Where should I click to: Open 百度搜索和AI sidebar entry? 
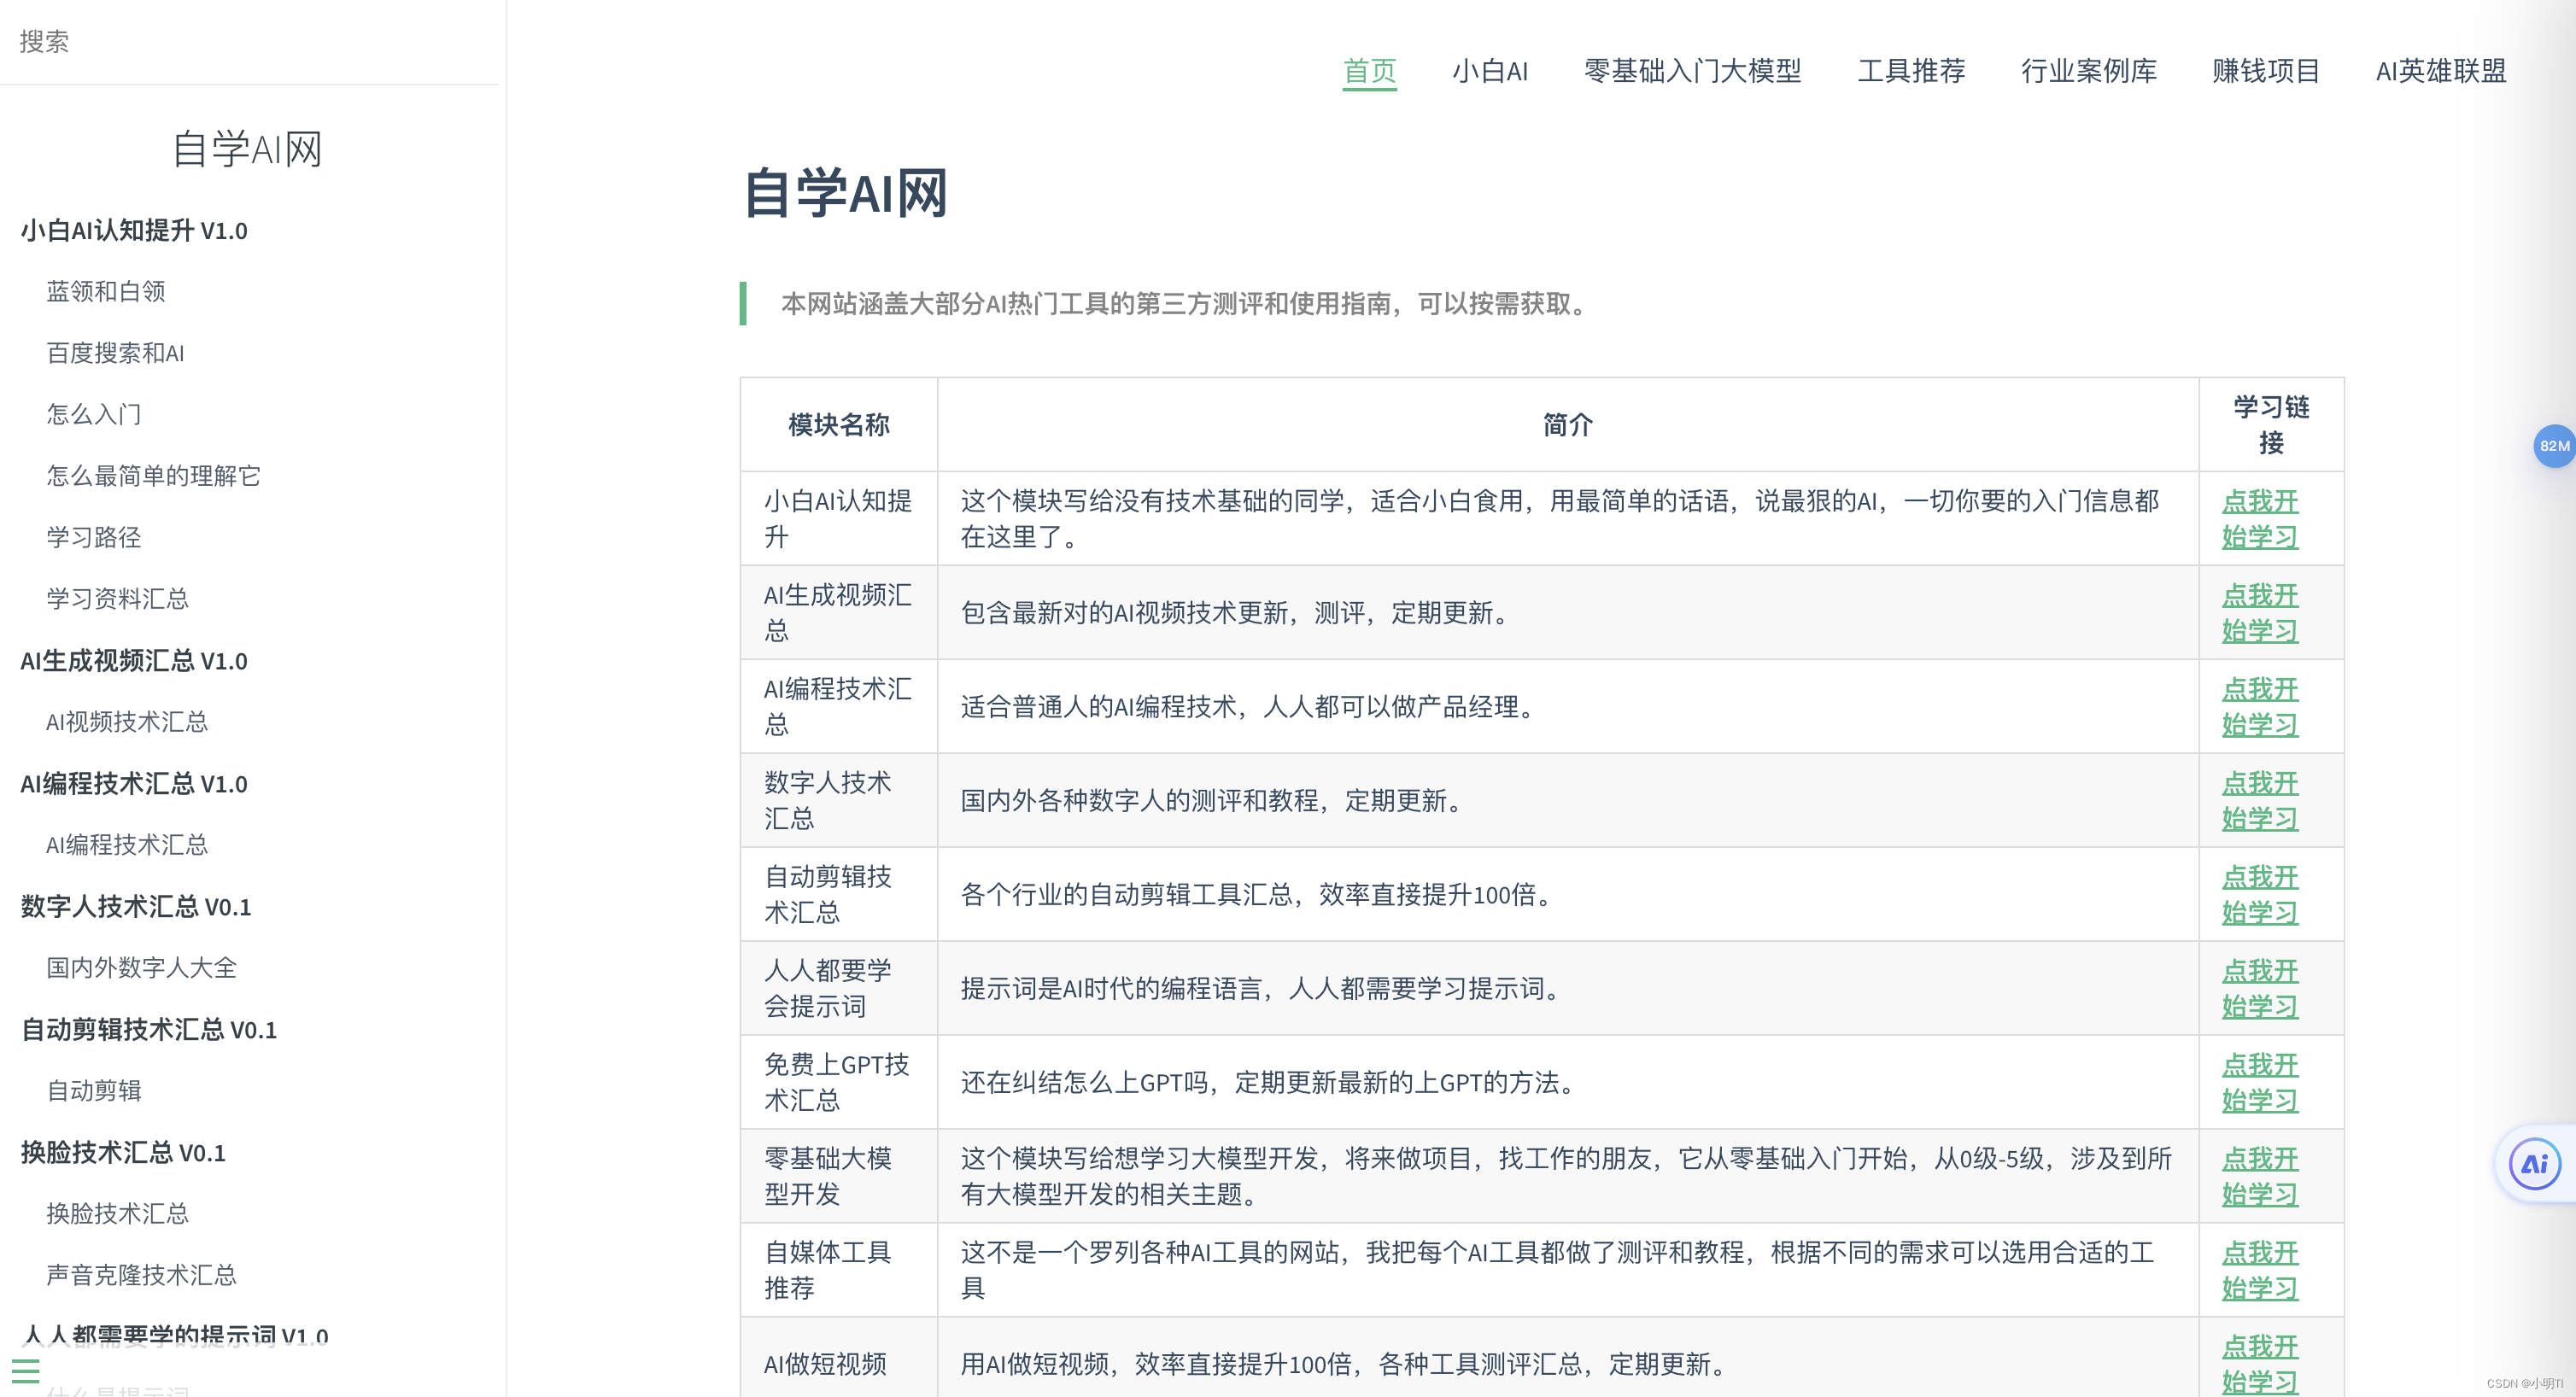(x=115, y=353)
